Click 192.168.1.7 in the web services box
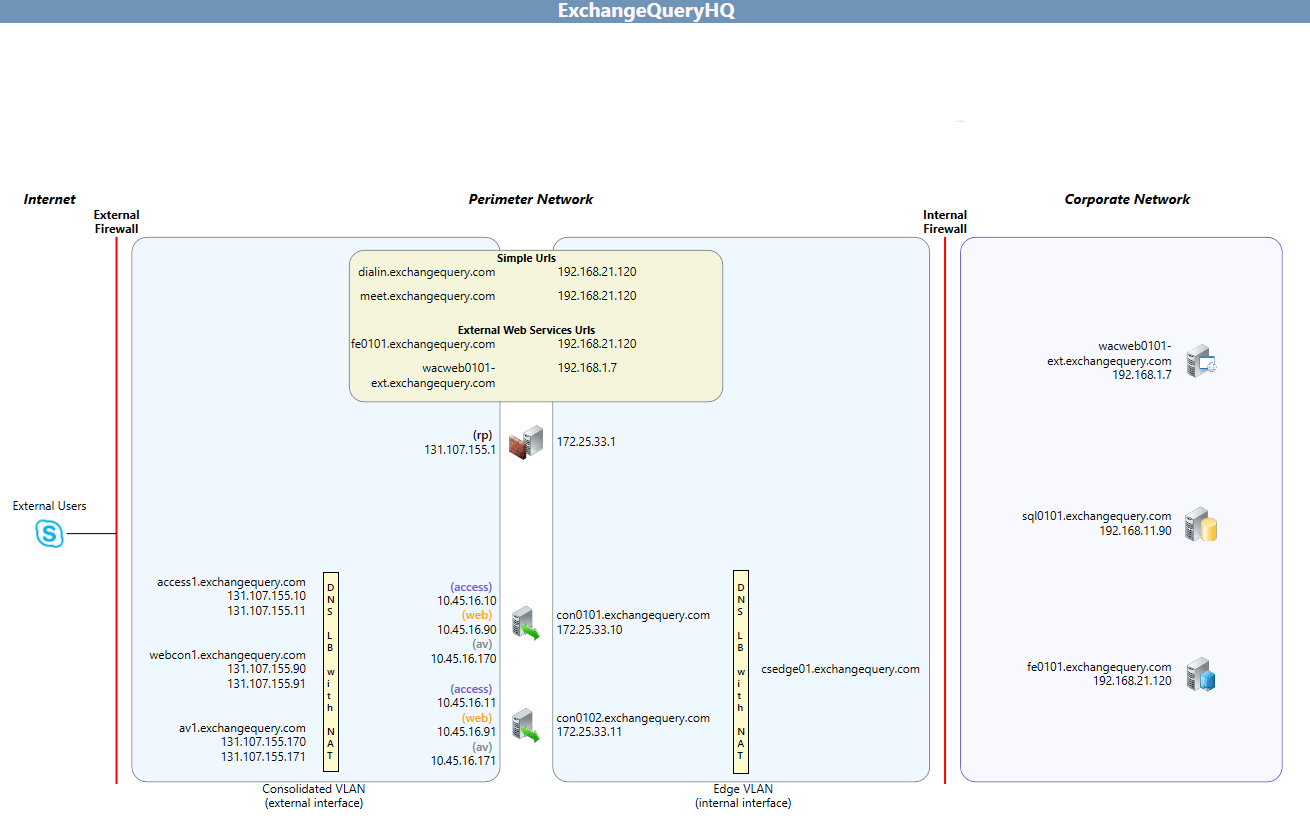The image size is (1310, 830). [x=588, y=368]
